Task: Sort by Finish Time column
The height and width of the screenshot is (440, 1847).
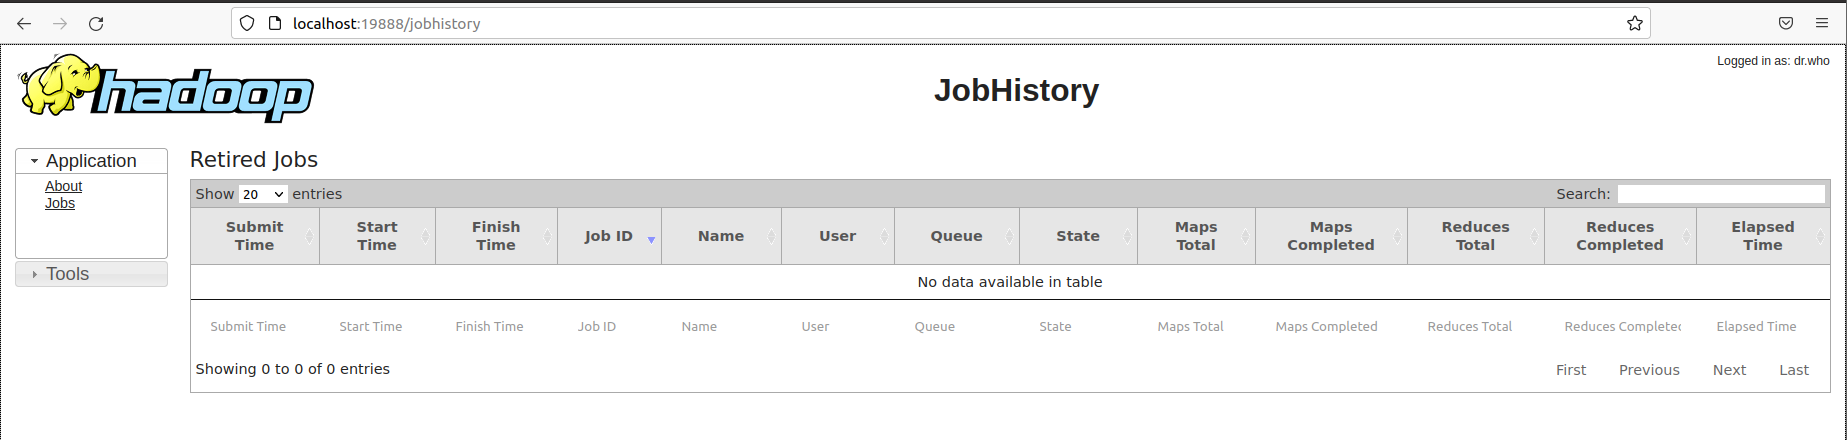Action: tap(496, 236)
